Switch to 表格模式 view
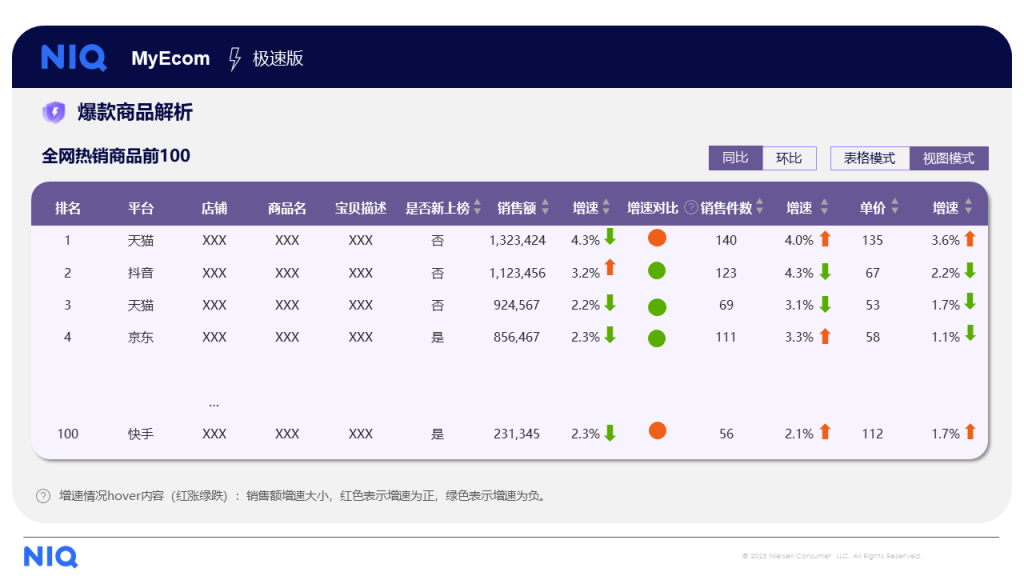This screenshot has height=576, width=1024. [869, 158]
